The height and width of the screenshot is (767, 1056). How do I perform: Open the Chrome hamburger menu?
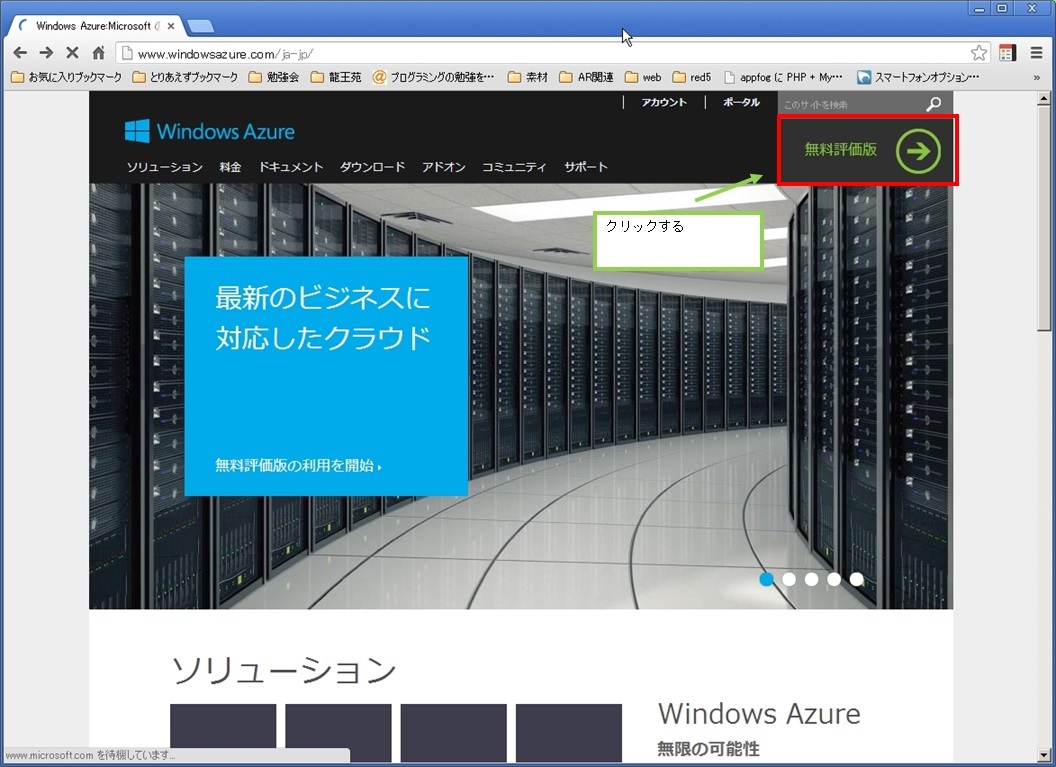(x=1036, y=53)
